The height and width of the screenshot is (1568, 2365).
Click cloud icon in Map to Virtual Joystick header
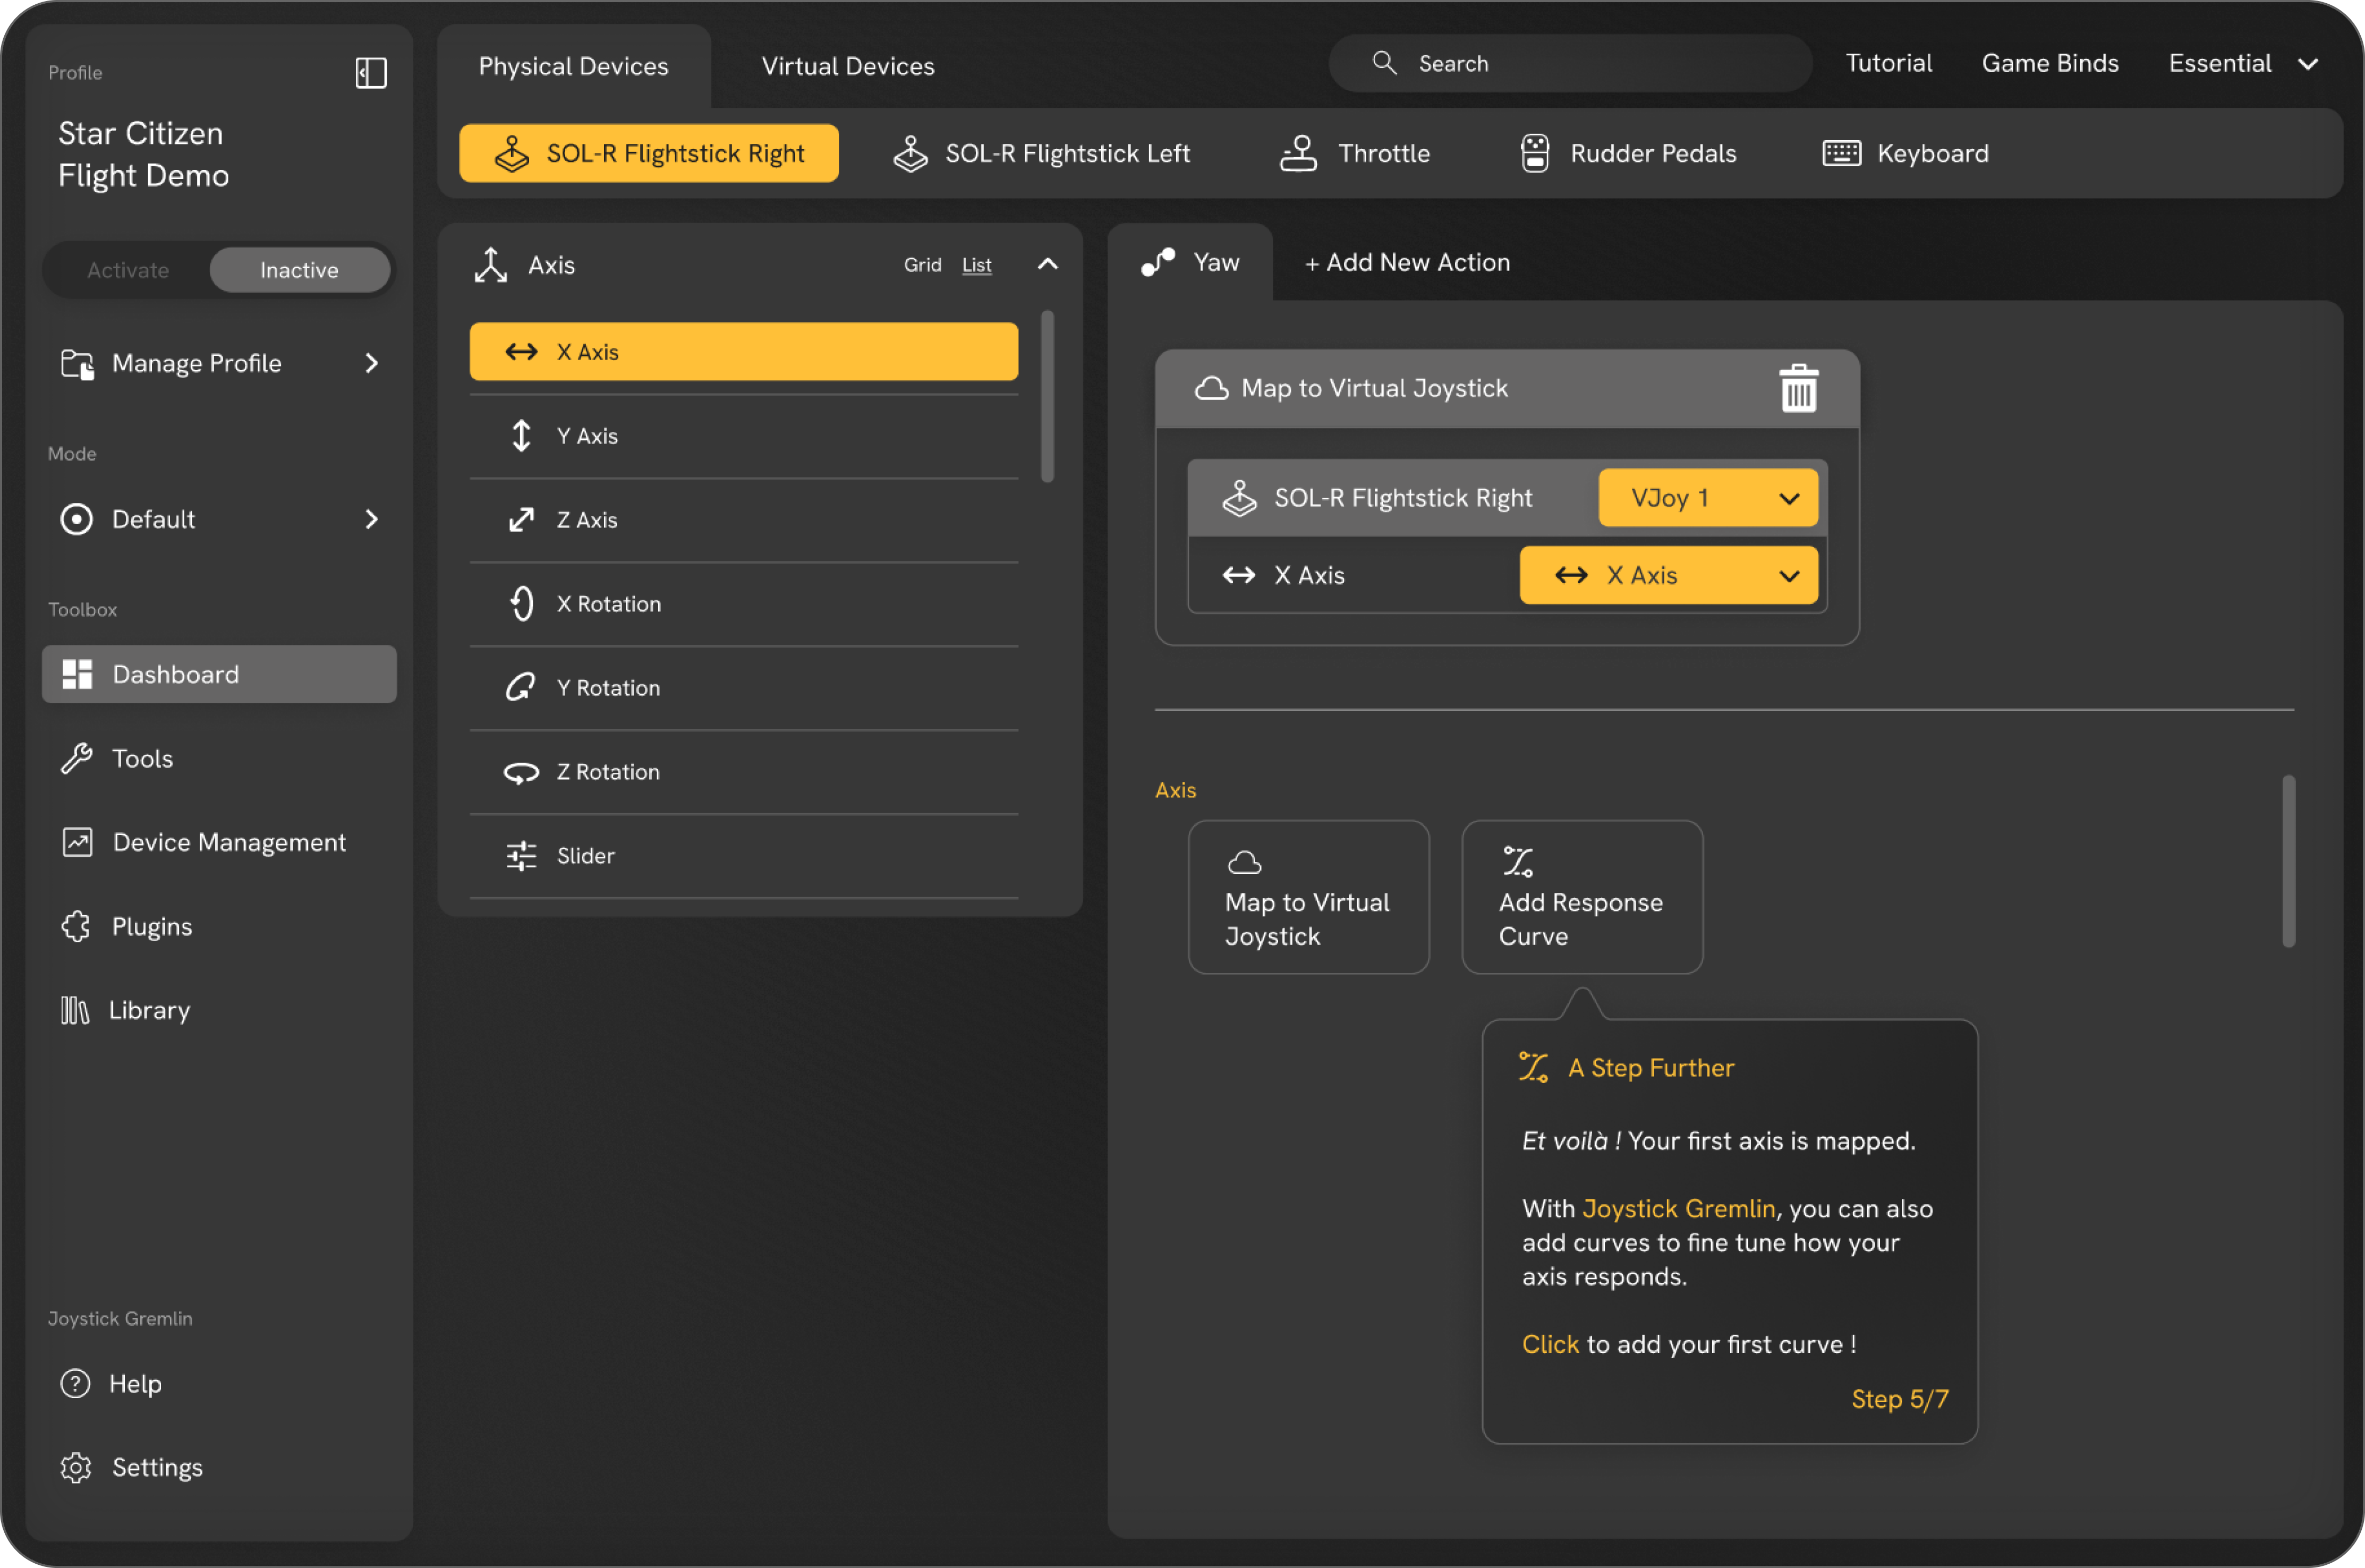click(1212, 388)
